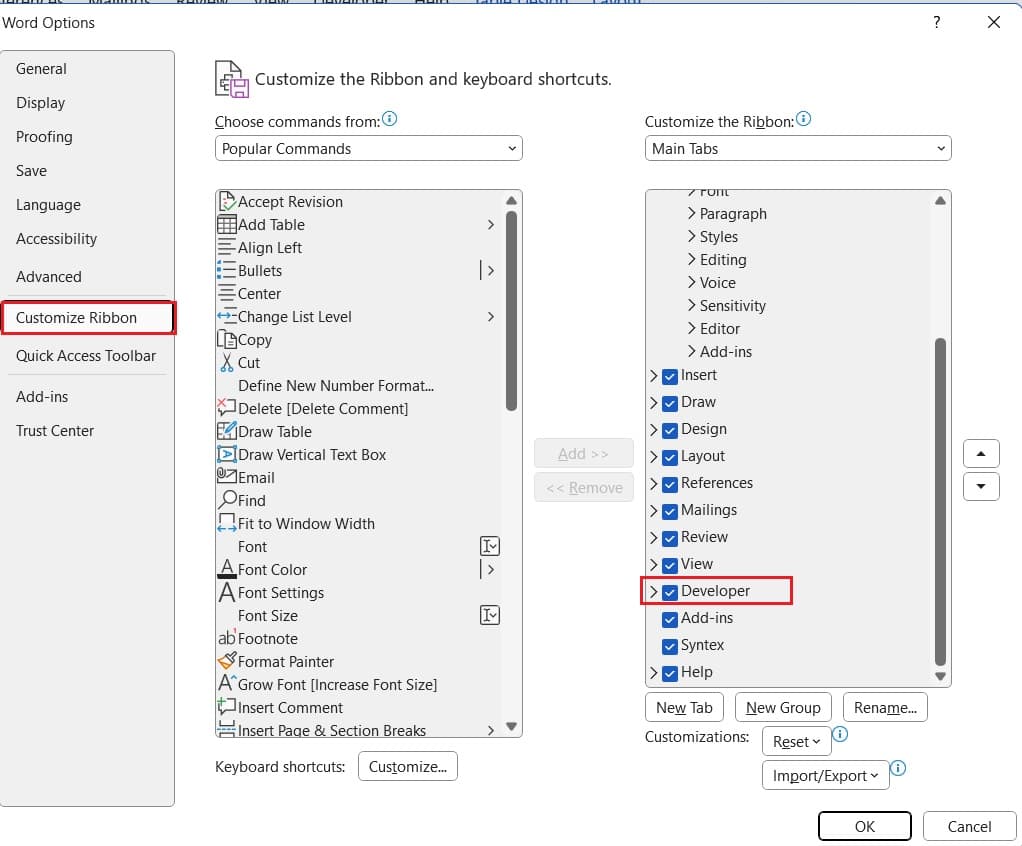The height and width of the screenshot is (846, 1022).
Task: Open Quick Access Toolbar settings
Action: [86, 356]
